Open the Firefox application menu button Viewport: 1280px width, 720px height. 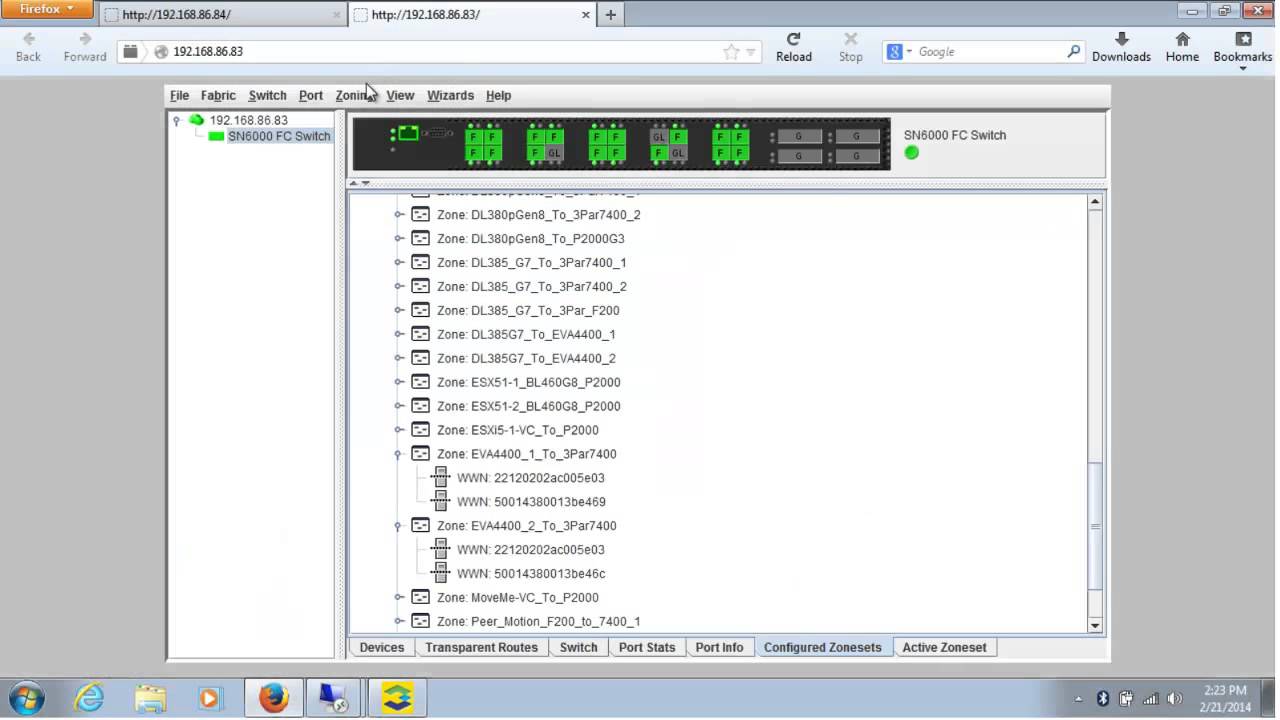(47, 9)
